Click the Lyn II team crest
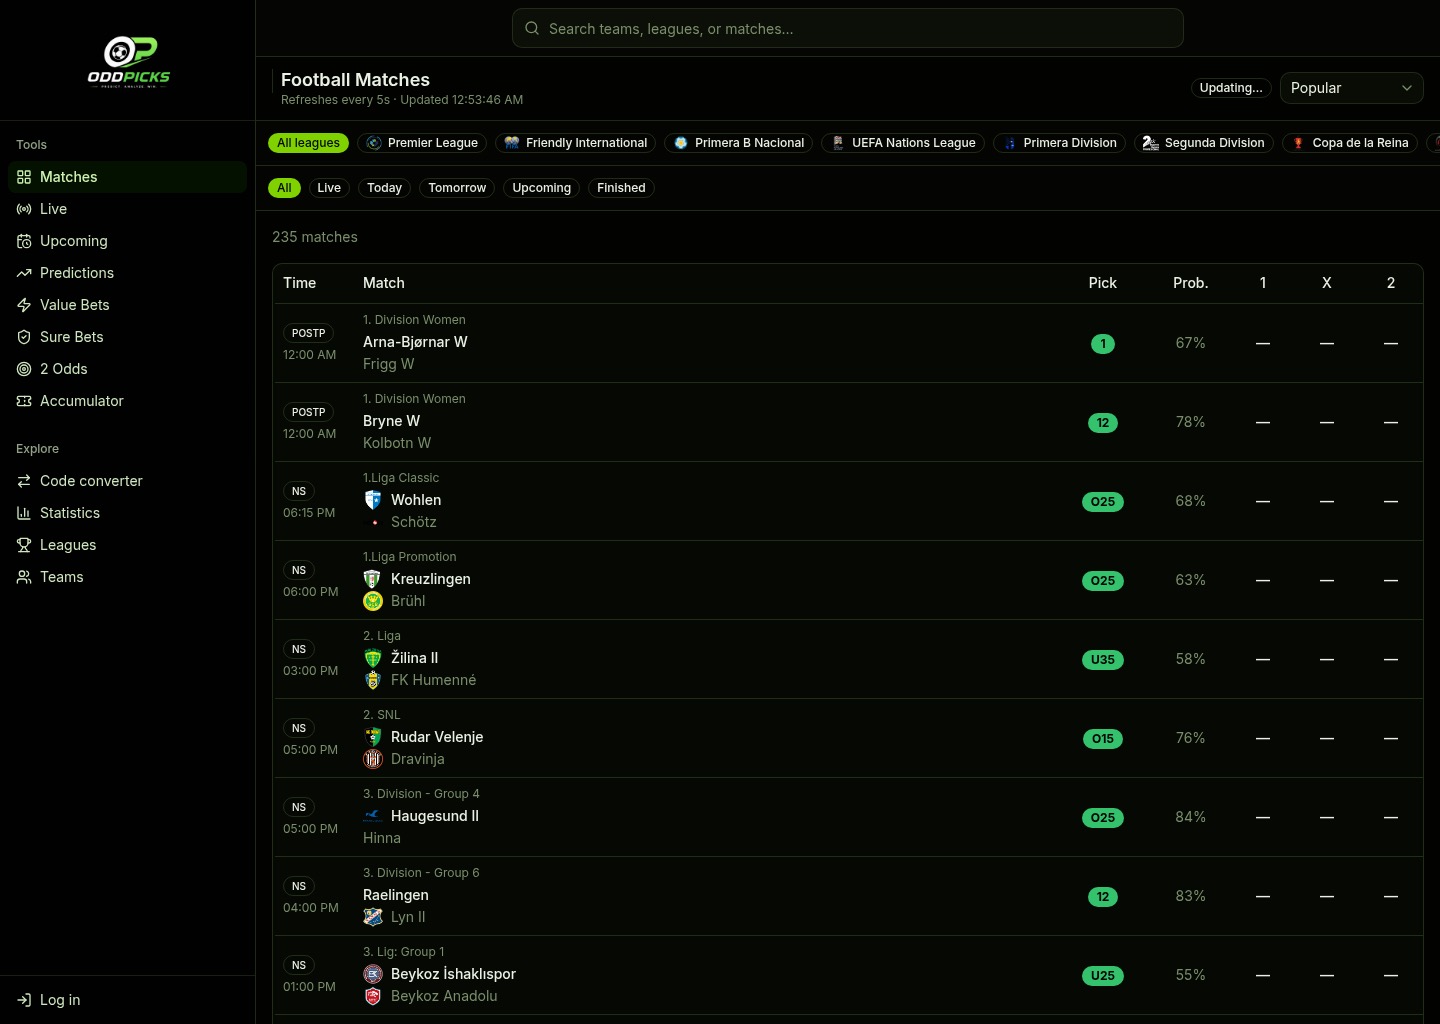Image resolution: width=1440 pixels, height=1024 pixels. tap(373, 917)
